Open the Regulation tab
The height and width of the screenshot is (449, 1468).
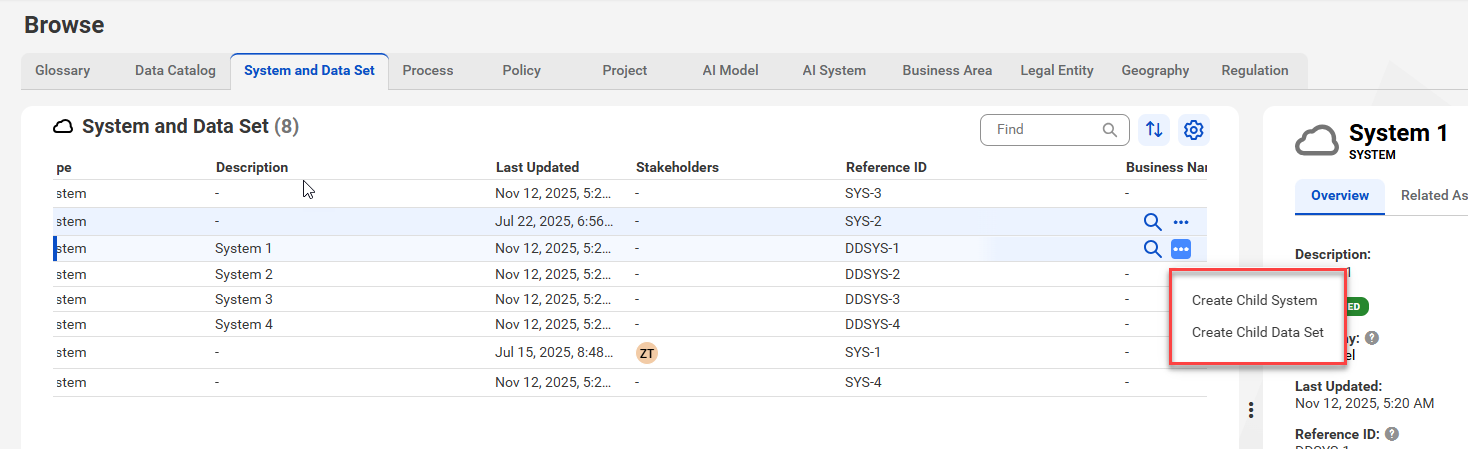pyautogui.click(x=1255, y=71)
